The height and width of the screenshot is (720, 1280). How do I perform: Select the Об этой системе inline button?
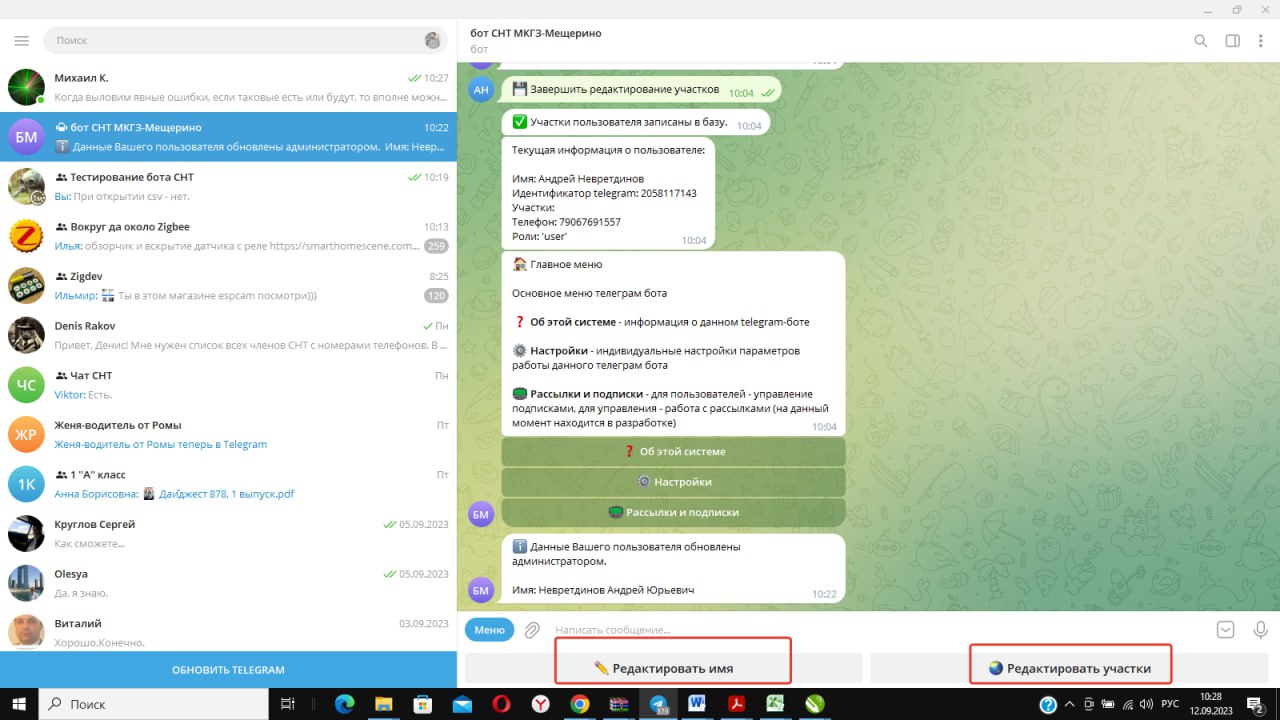click(x=673, y=452)
